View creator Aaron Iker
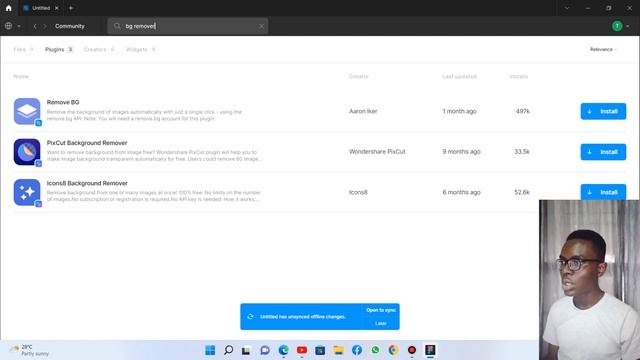Screen dimensions: 640x360 [x=363, y=111]
